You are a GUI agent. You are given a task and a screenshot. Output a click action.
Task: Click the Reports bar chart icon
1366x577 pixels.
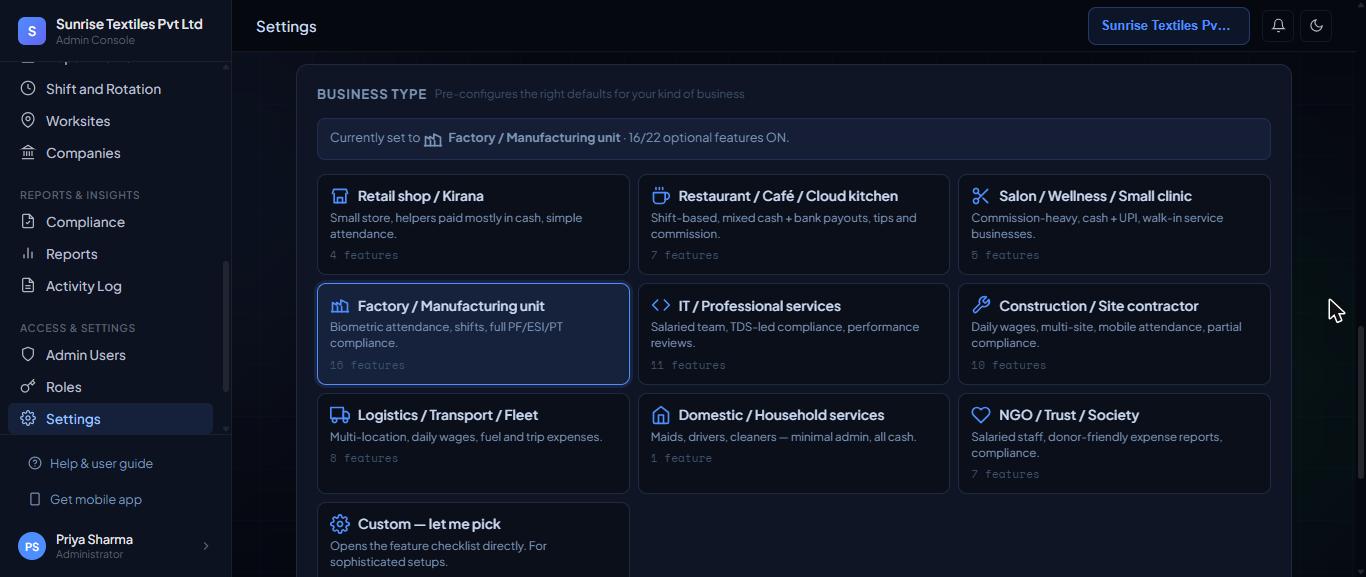click(28, 254)
